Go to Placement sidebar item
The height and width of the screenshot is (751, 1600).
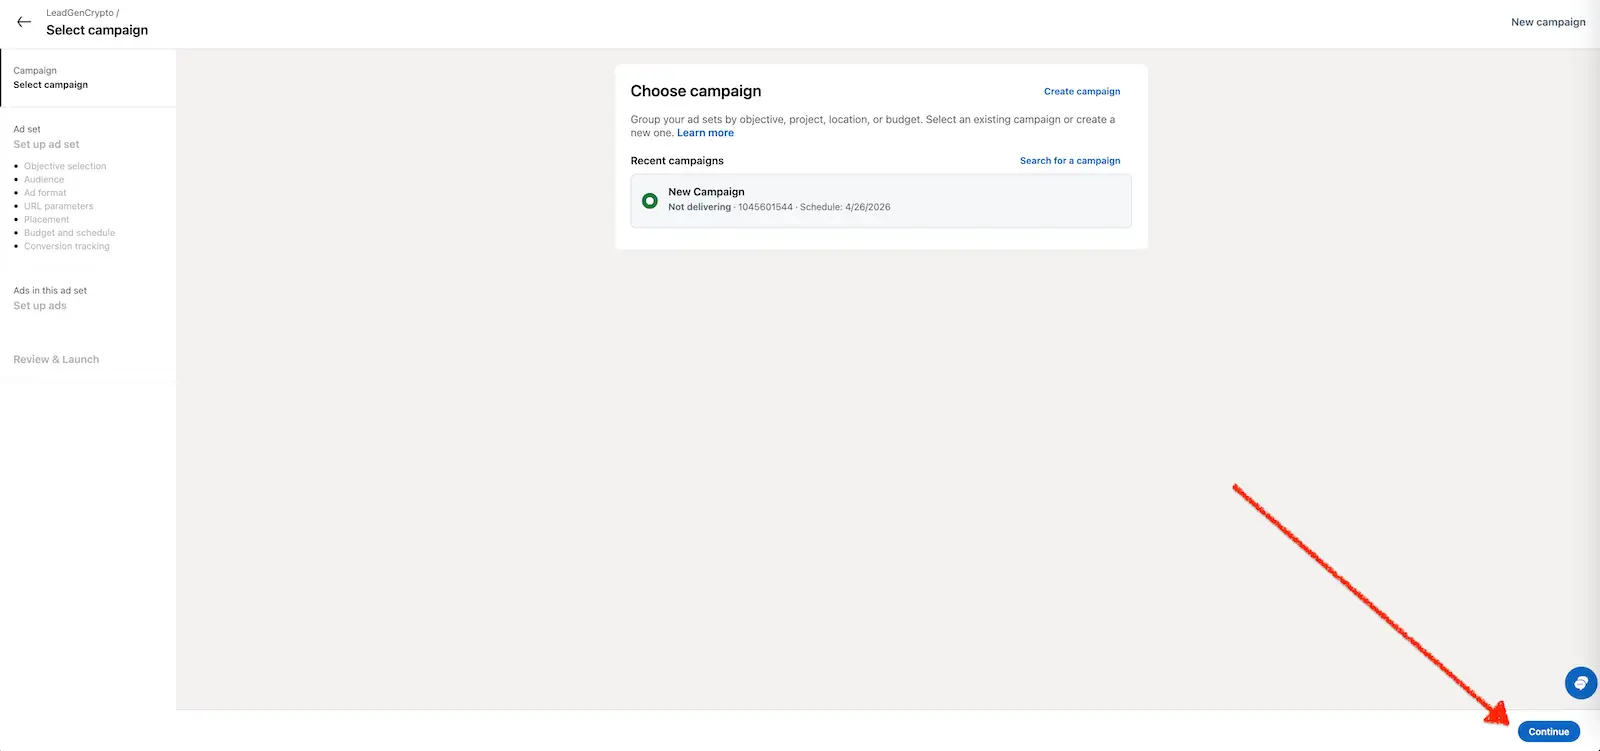[x=47, y=220]
